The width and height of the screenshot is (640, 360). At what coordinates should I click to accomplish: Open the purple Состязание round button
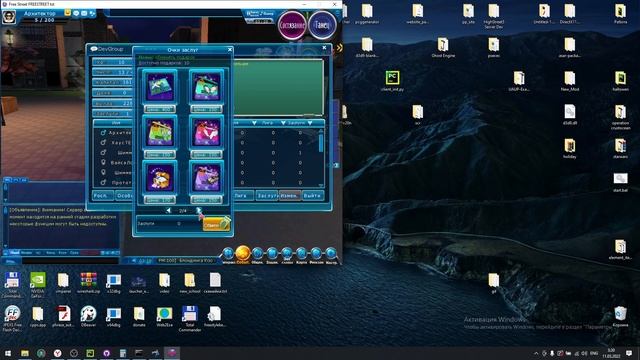[x=292, y=25]
